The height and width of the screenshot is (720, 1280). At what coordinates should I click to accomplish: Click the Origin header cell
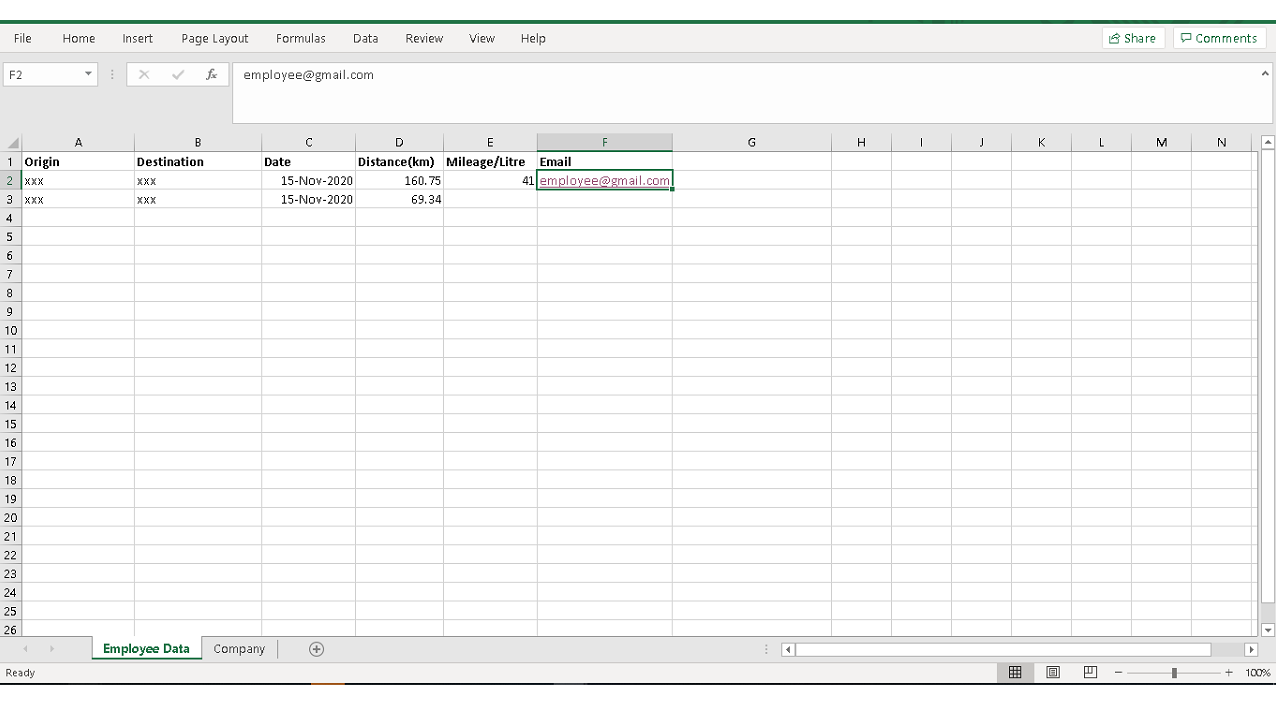click(x=78, y=161)
